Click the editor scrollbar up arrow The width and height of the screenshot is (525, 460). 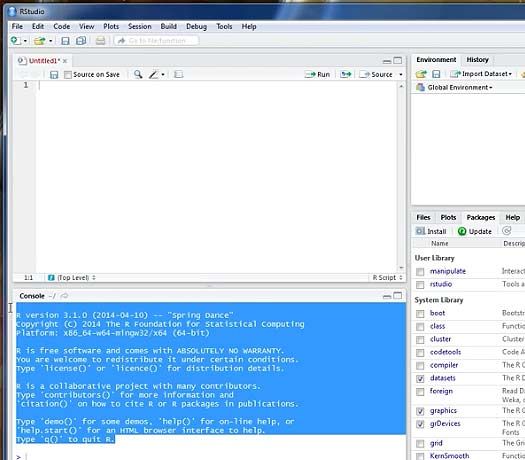coord(401,86)
